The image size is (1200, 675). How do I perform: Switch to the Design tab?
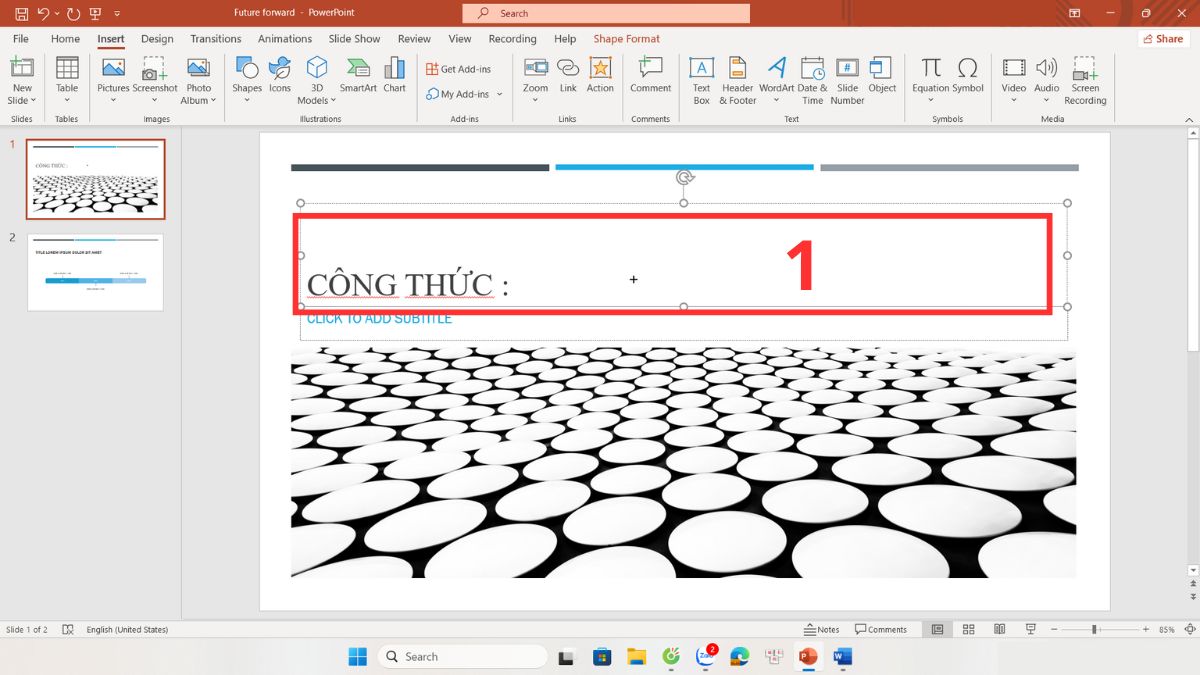[157, 39]
